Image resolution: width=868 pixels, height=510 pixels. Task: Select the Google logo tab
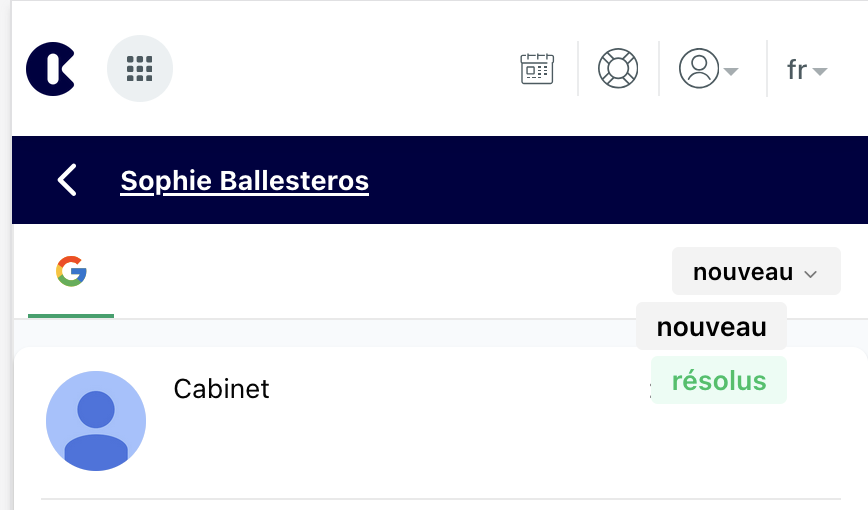[x=71, y=272]
